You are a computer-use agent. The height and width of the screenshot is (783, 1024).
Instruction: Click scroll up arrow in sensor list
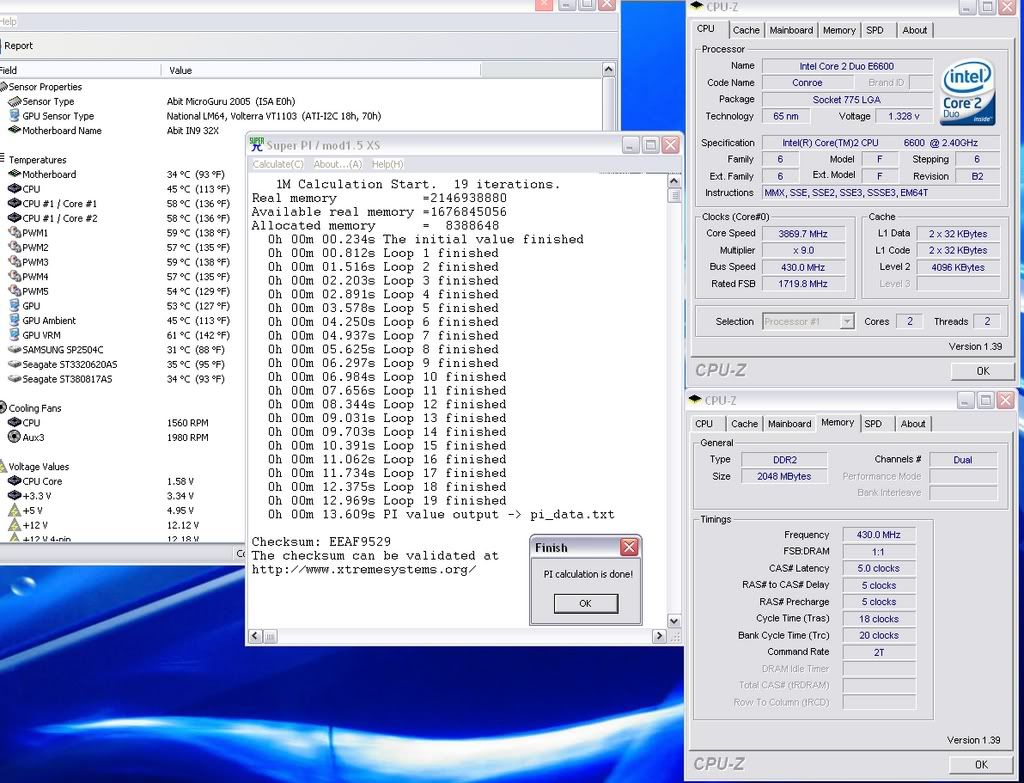coord(609,69)
